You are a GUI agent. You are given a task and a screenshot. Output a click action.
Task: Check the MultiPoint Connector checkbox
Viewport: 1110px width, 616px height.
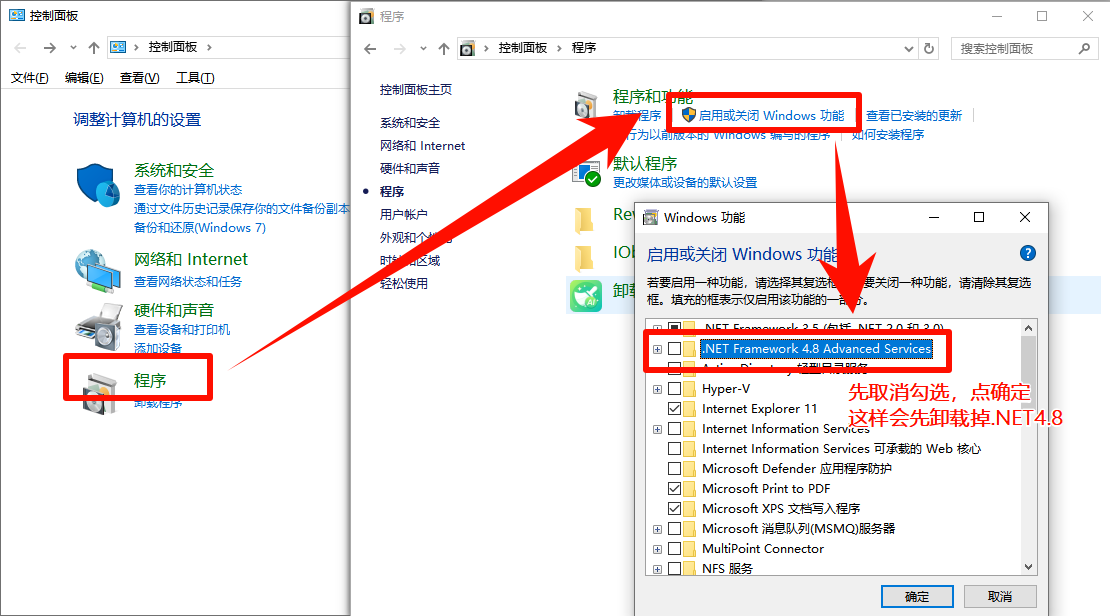click(675, 549)
